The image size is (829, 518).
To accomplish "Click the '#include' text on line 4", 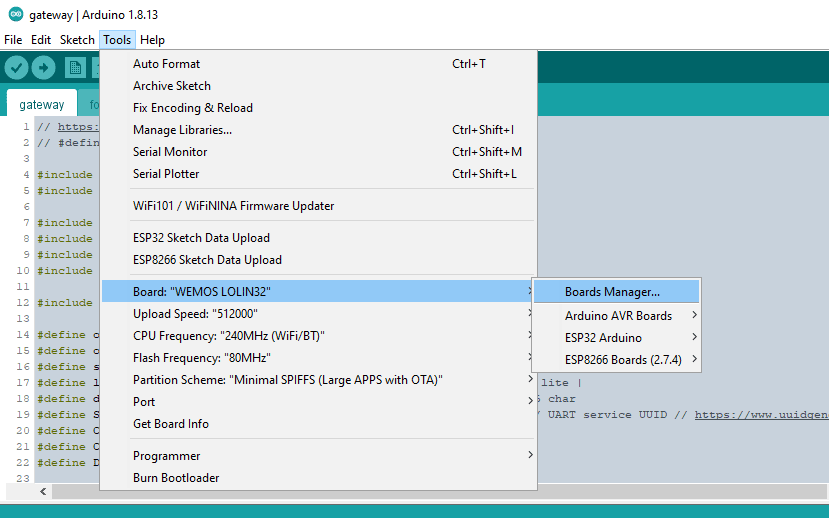I will click(x=65, y=175).
